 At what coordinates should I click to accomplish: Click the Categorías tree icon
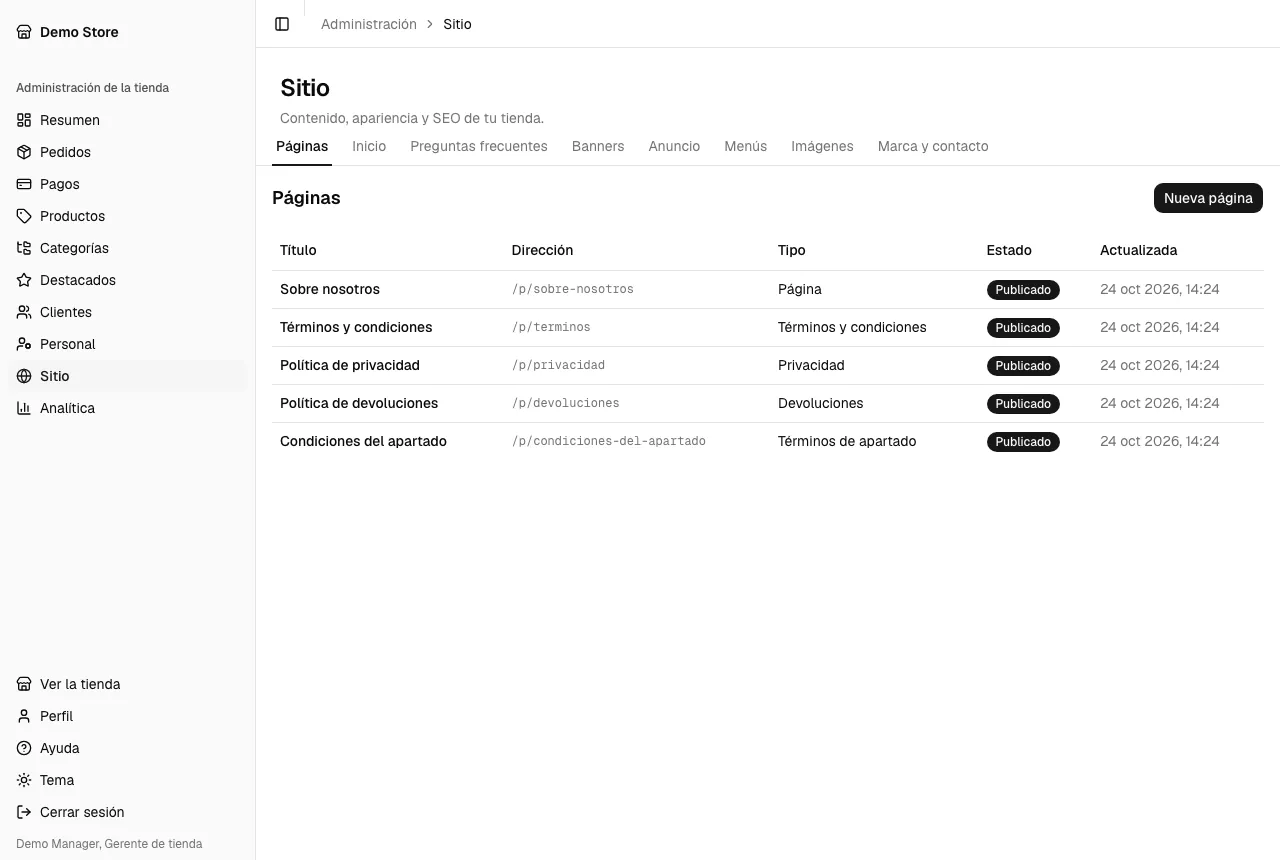(24, 248)
